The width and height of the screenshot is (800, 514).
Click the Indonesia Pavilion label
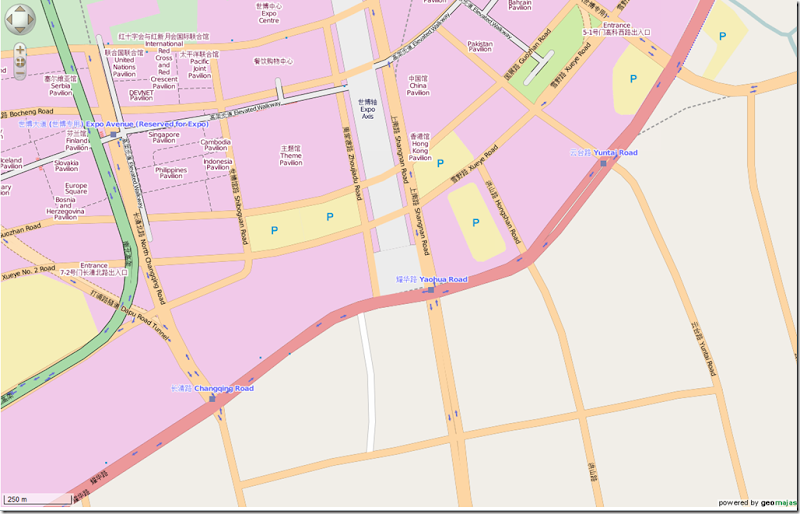pyautogui.click(x=218, y=164)
